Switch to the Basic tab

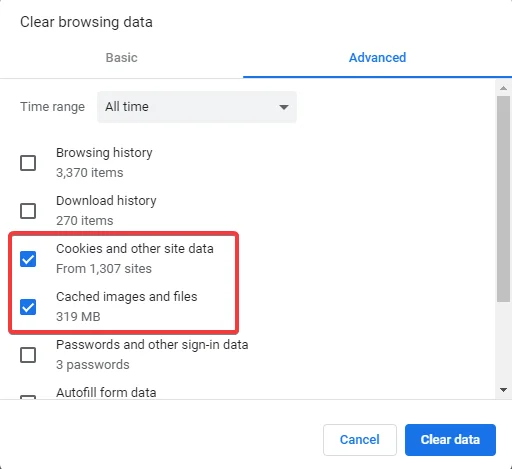121,58
